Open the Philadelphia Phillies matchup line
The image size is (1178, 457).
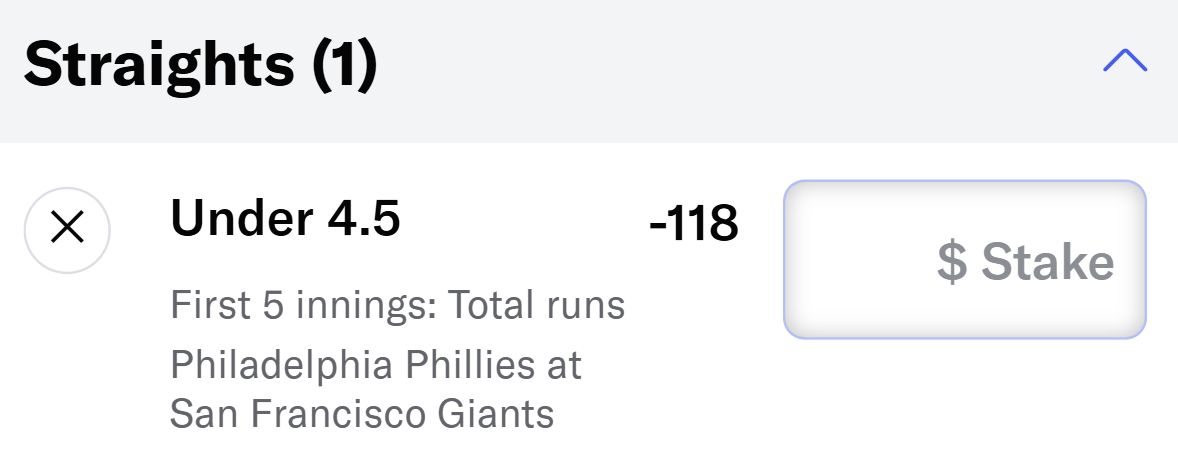pos(376,365)
